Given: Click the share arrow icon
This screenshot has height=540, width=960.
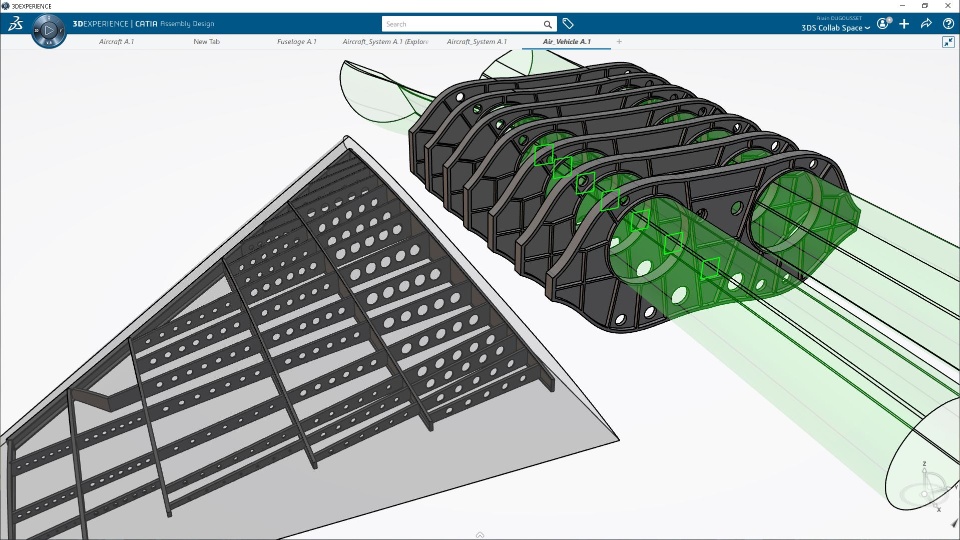Looking at the screenshot, I should point(926,23).
